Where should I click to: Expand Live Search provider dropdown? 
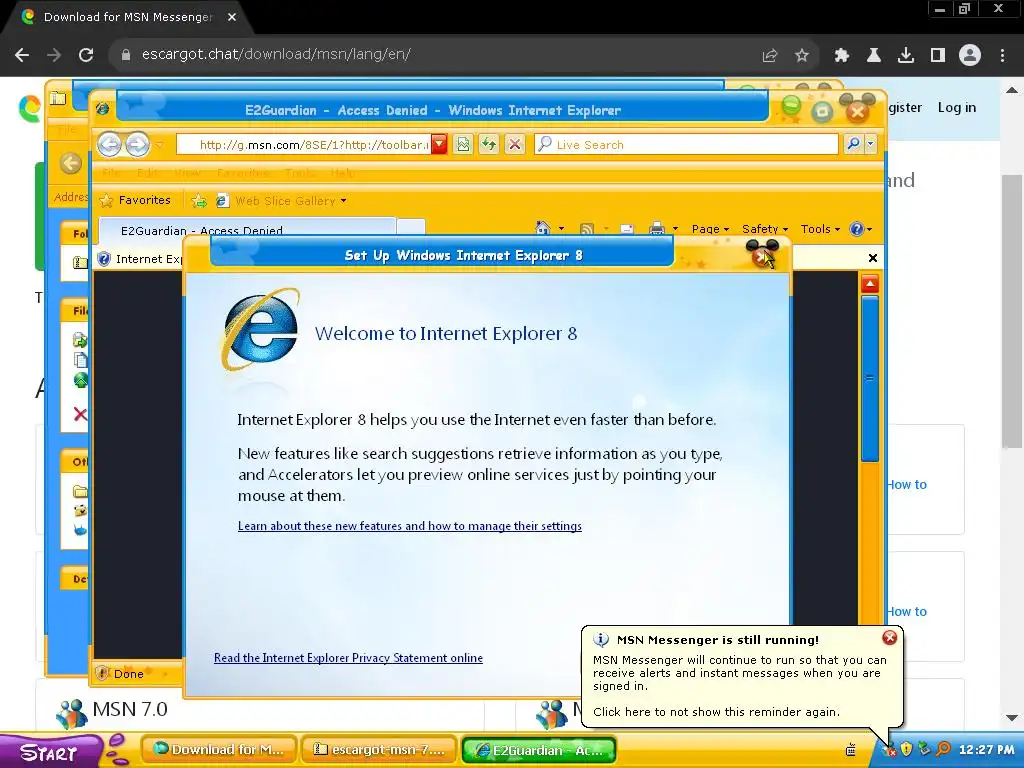[871, 144]
